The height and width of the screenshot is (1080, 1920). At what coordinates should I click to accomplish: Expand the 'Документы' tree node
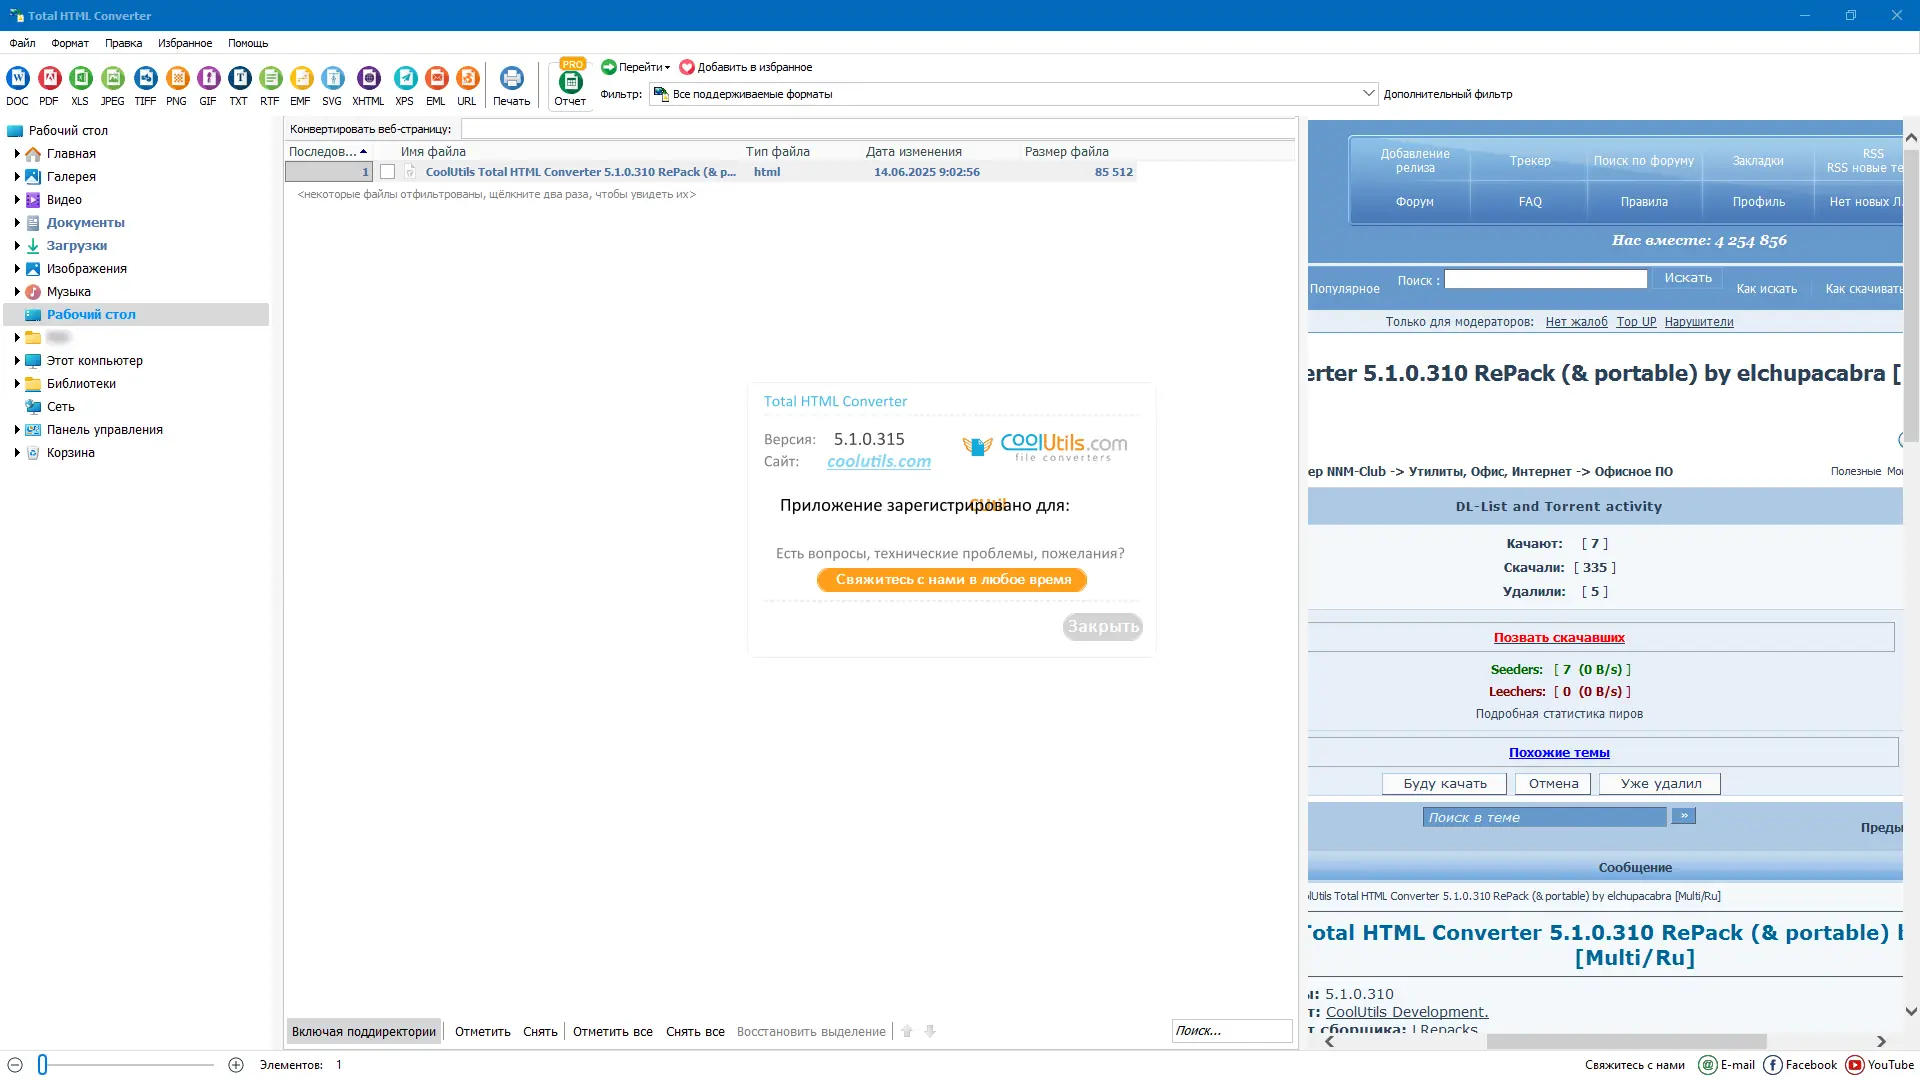click(x=17, y=223)
